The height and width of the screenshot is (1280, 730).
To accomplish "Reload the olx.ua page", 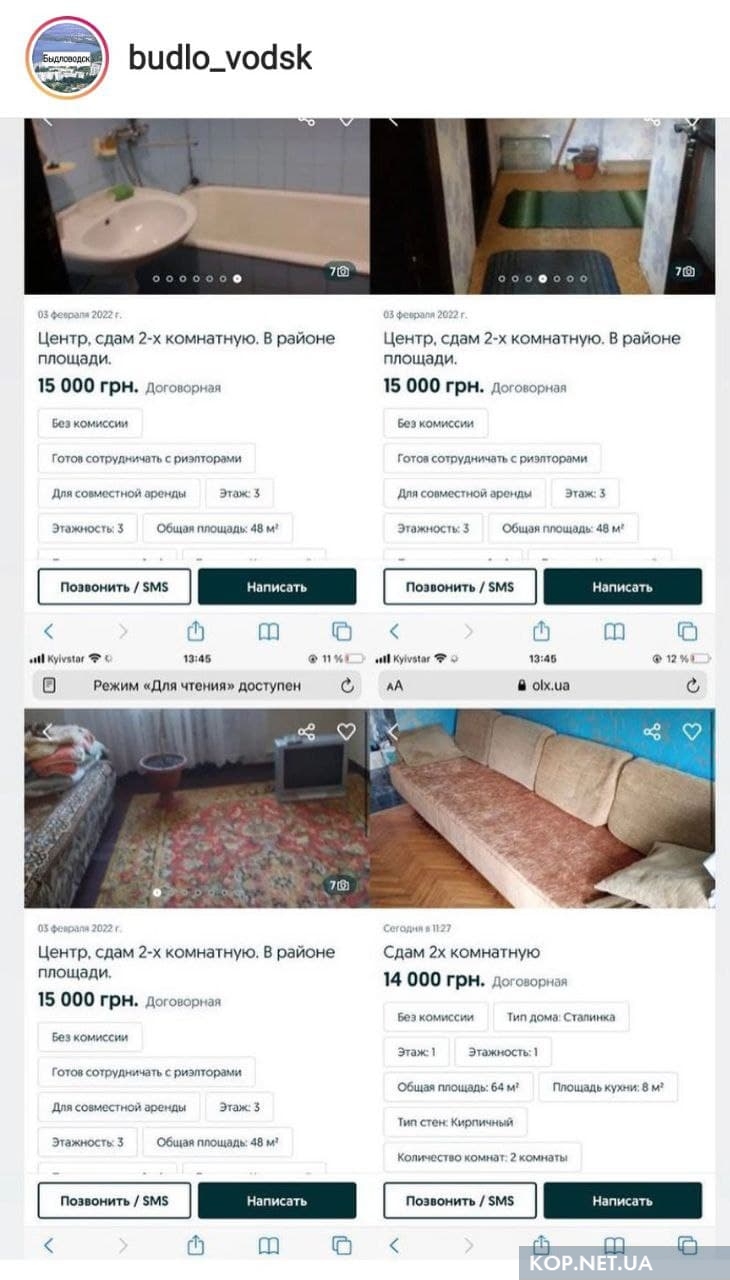I will (693, 686).
